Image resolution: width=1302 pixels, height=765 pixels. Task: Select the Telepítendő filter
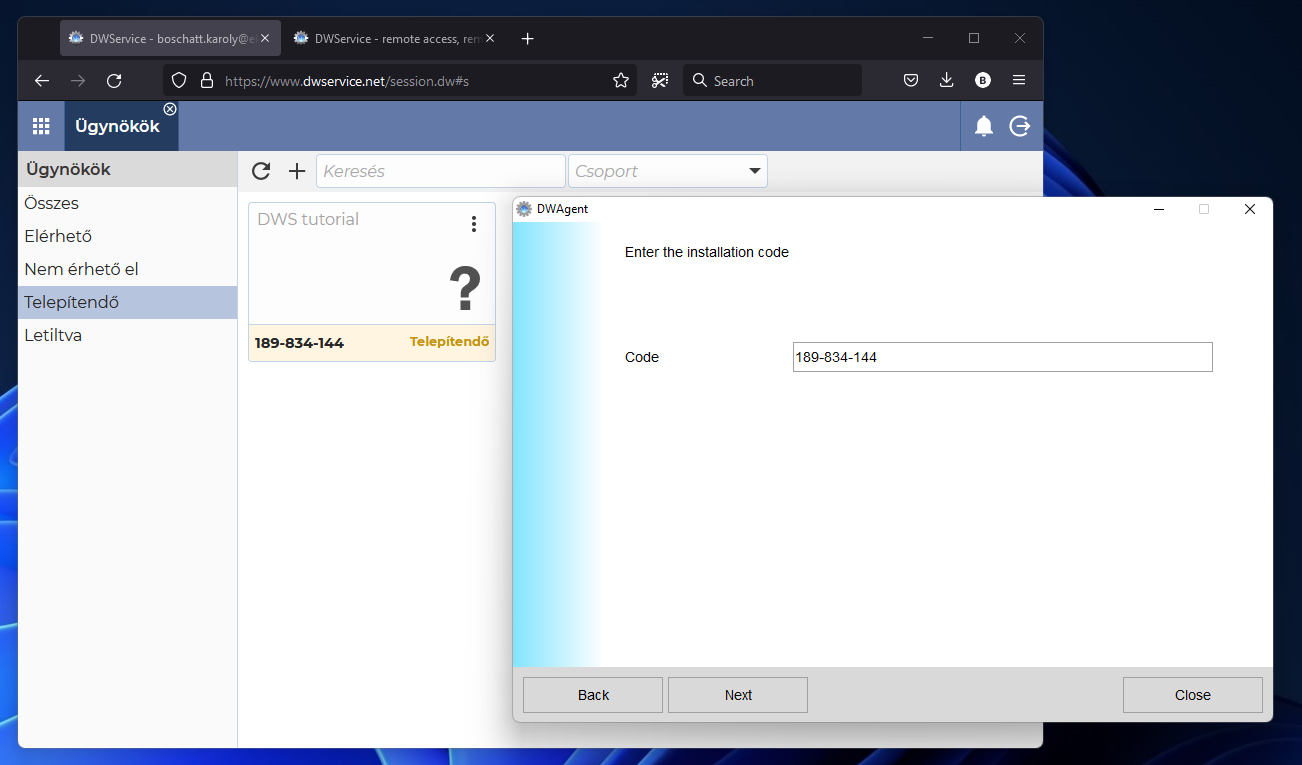(x=128, y=302)
